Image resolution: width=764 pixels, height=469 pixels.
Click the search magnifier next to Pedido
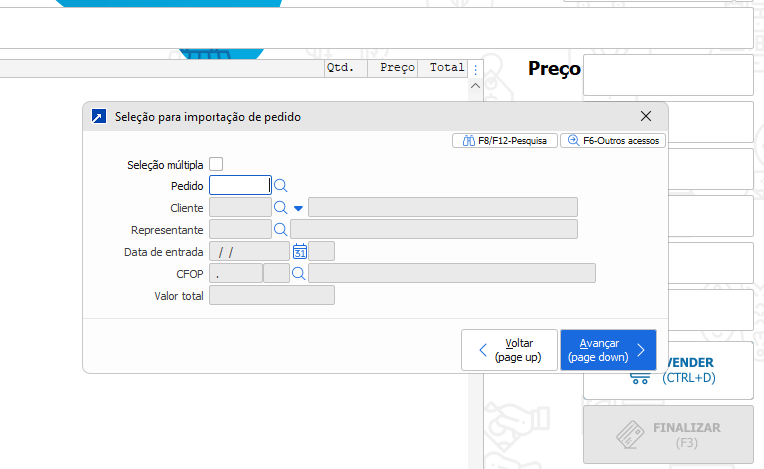(x=280, y=186)
